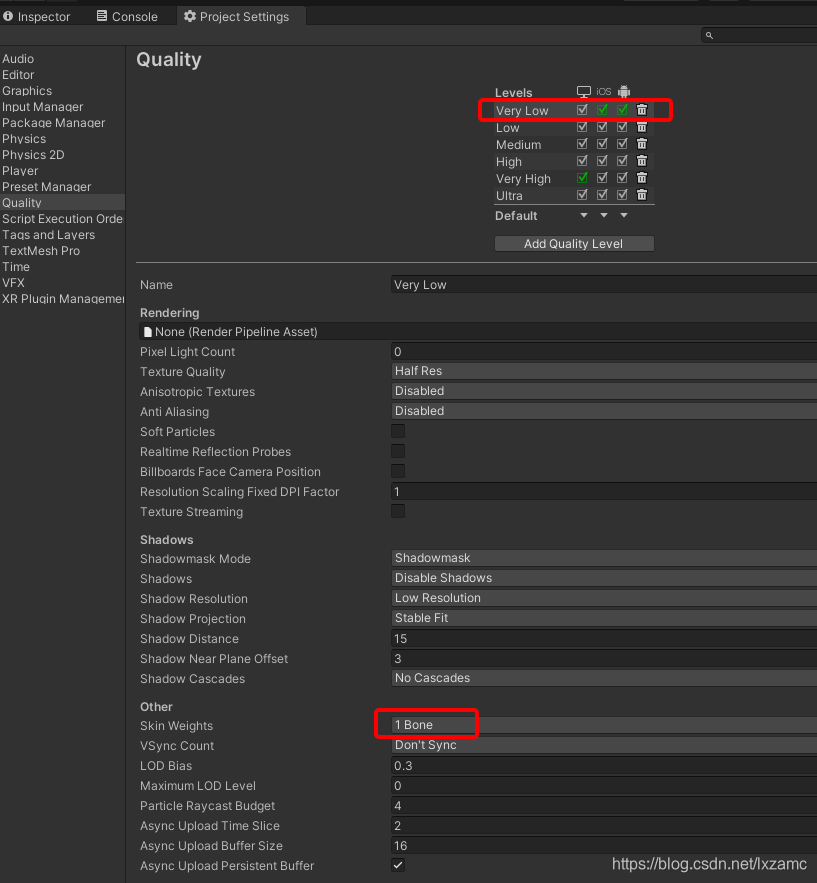
Task: Click the Console panel icon
Action: pos(101,15)
